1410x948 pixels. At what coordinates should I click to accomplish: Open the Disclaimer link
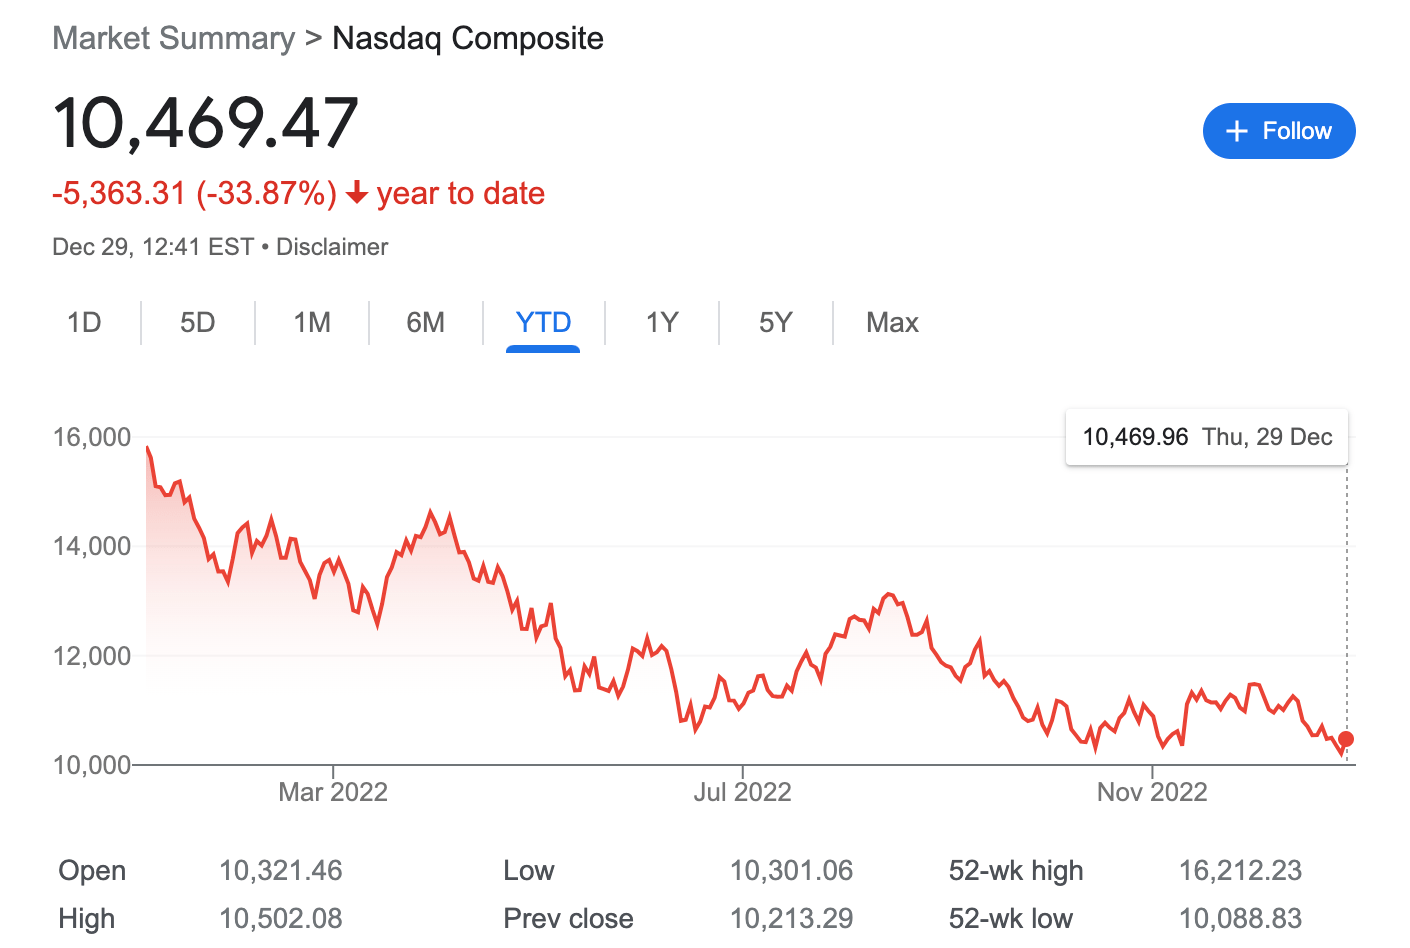pos(332,247)
